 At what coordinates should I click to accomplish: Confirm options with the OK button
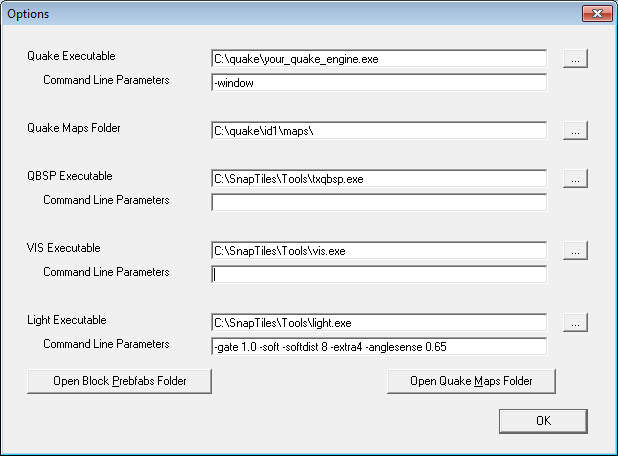click(543, 421)
